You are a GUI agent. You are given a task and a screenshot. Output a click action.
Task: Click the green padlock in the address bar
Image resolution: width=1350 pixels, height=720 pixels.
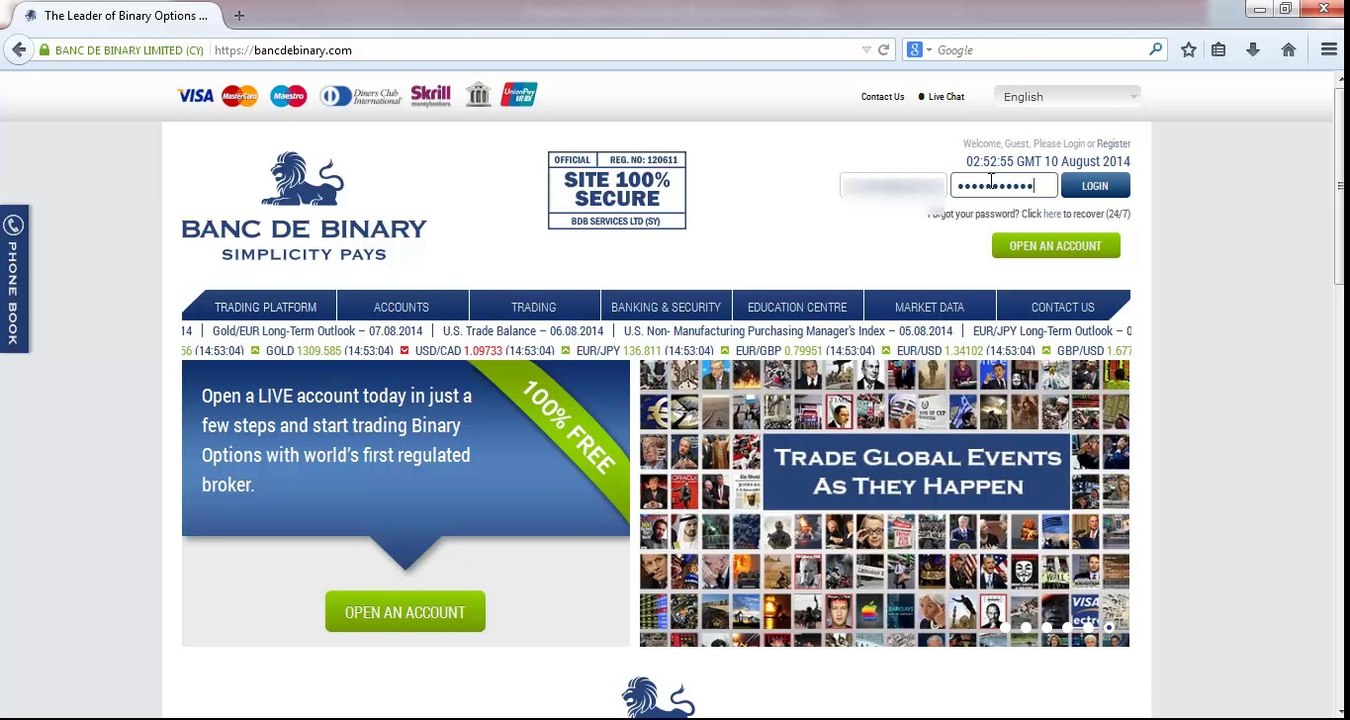coord(44,50)
